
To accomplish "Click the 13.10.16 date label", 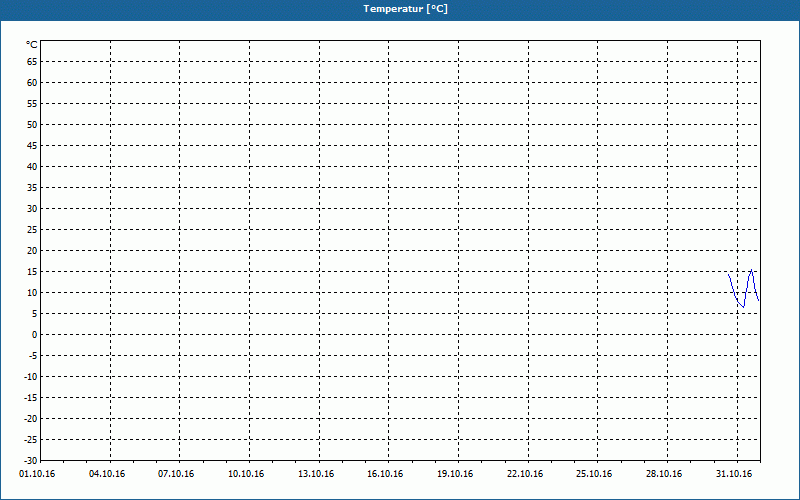I will [316, 474].
